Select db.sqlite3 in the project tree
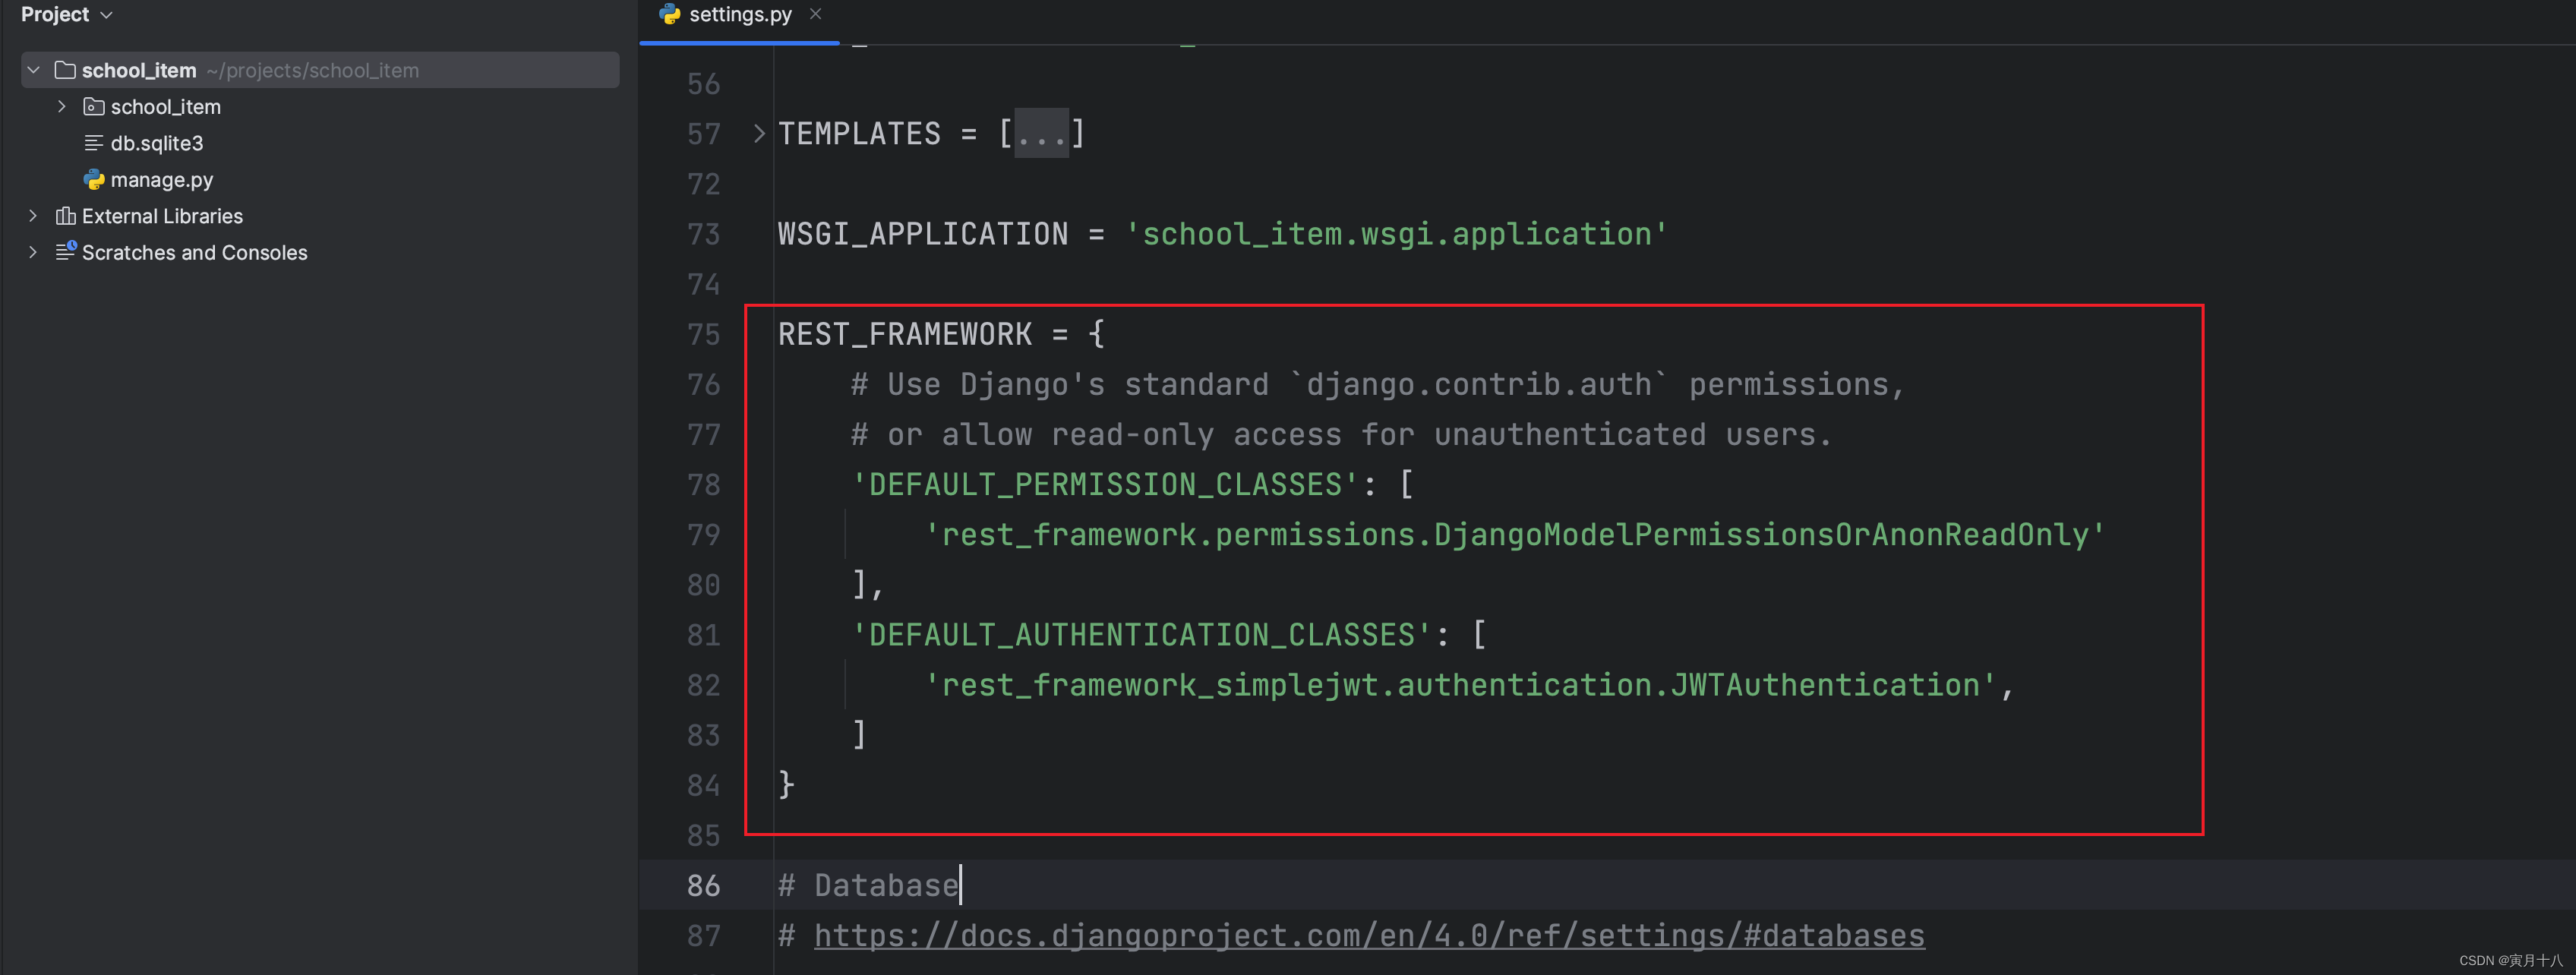2576x975 pixels. (x=157, y=143)
